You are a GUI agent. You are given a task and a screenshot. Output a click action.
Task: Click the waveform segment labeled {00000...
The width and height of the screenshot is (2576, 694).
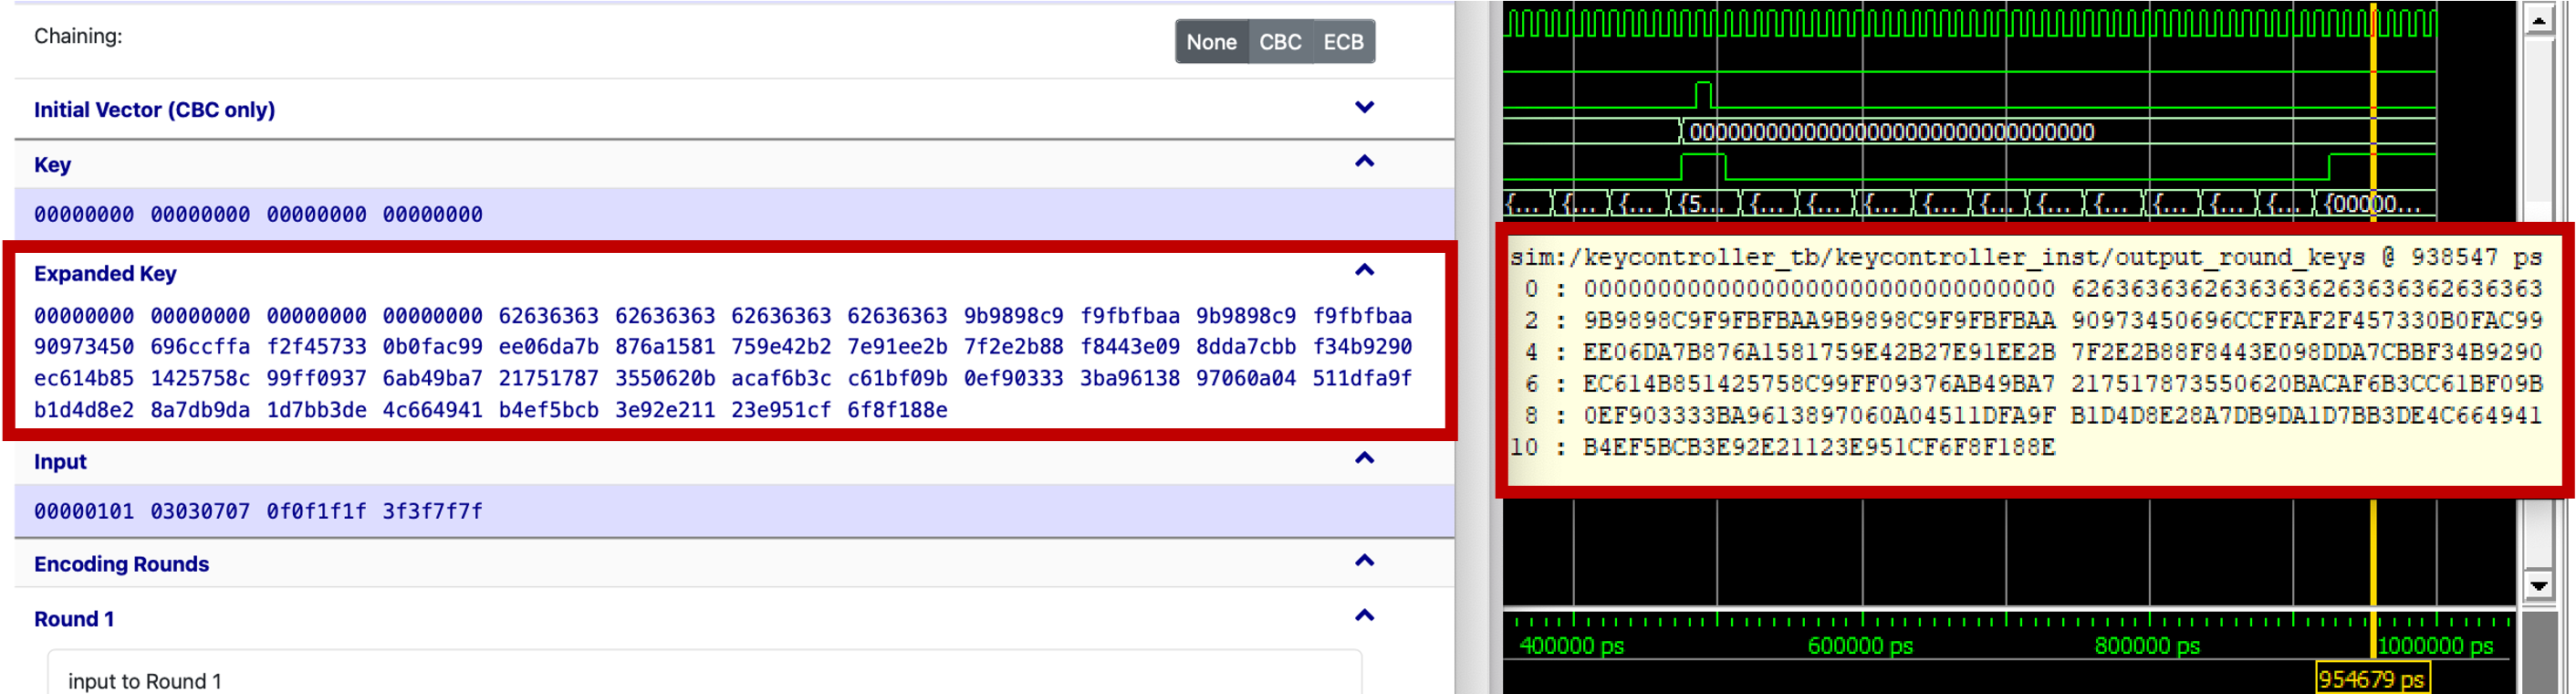pos(2373,204)
